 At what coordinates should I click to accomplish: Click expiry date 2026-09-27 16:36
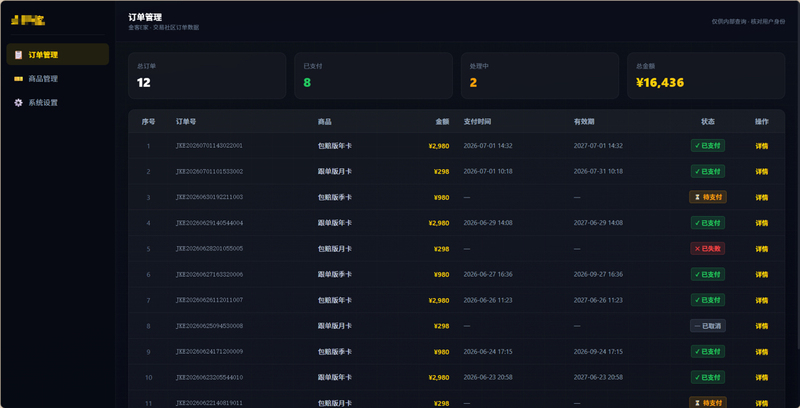pos(598,274)
